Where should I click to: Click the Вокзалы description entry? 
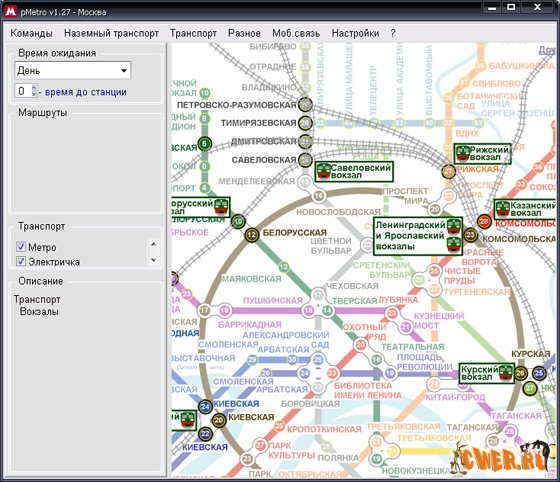pos(39,311)
